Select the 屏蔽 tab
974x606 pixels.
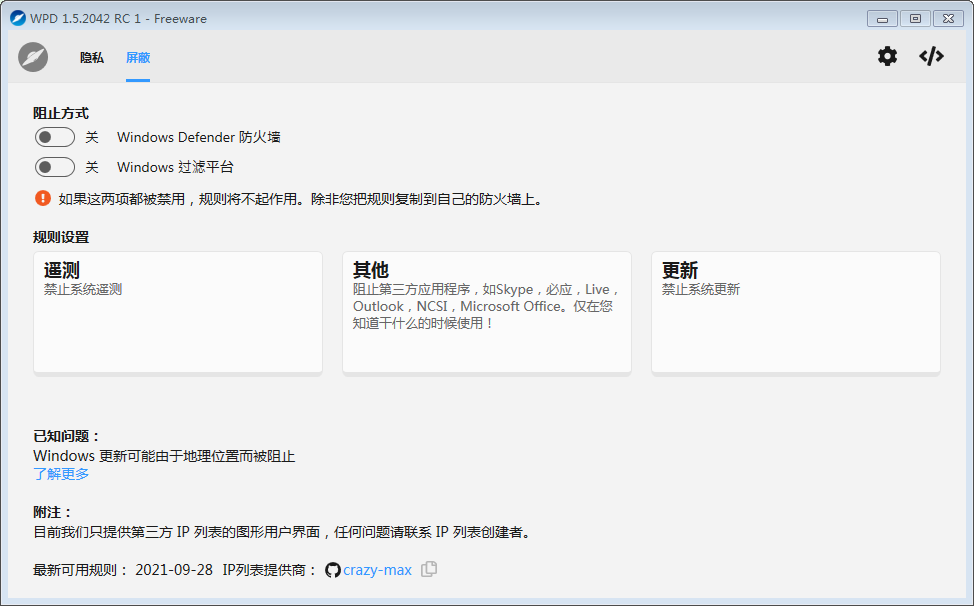click(138, 58)
